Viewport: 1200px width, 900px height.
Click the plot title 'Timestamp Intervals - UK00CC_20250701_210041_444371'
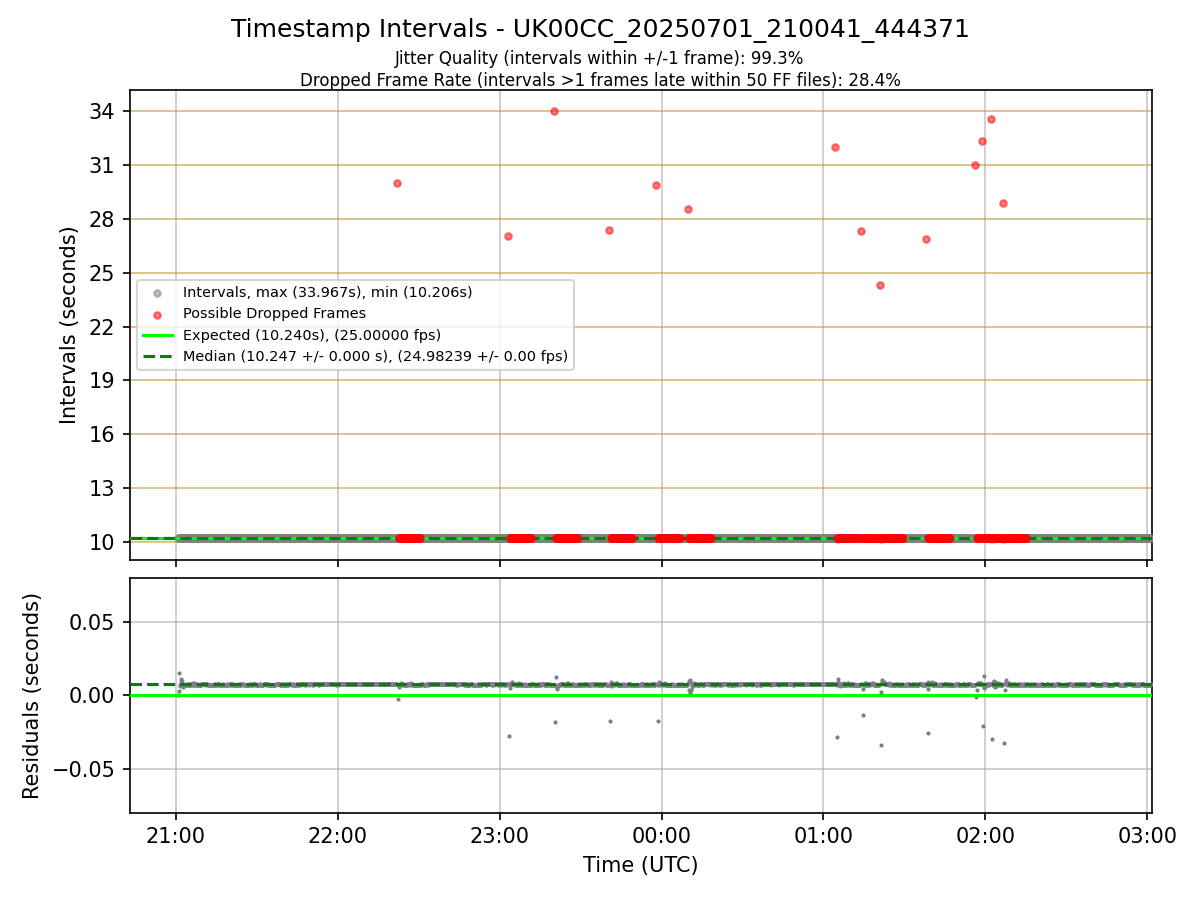coord(600,29)
